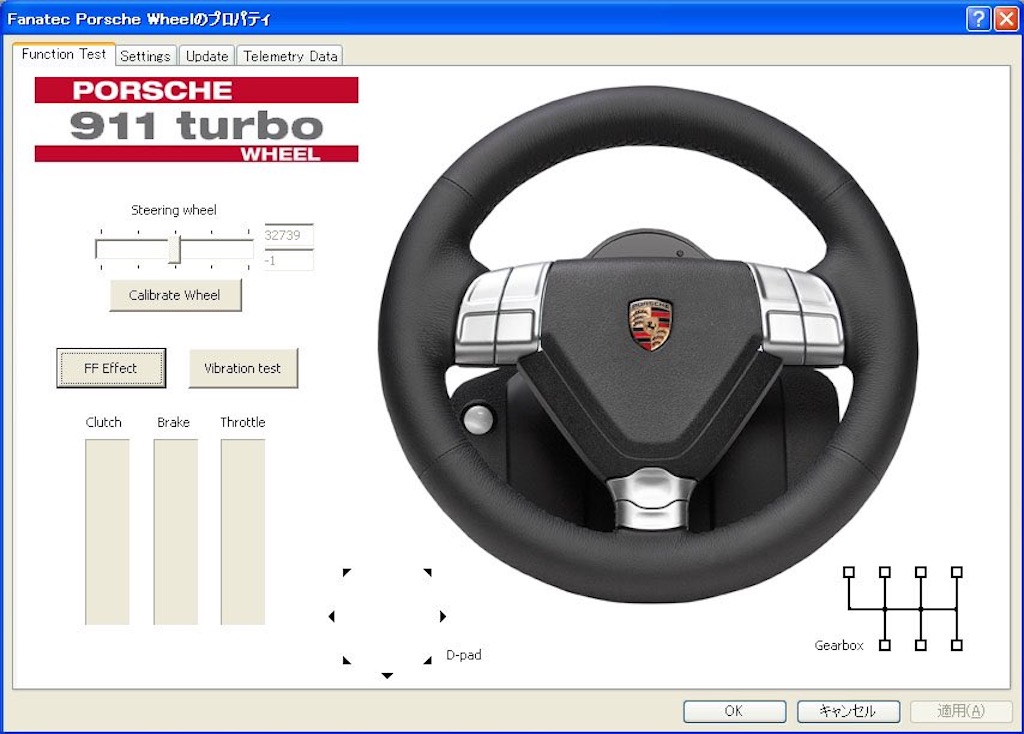Viewport: 1024px width, 734px height.
Task: Click the first bottom gearbox position square
Action: (x=885, y=645)
